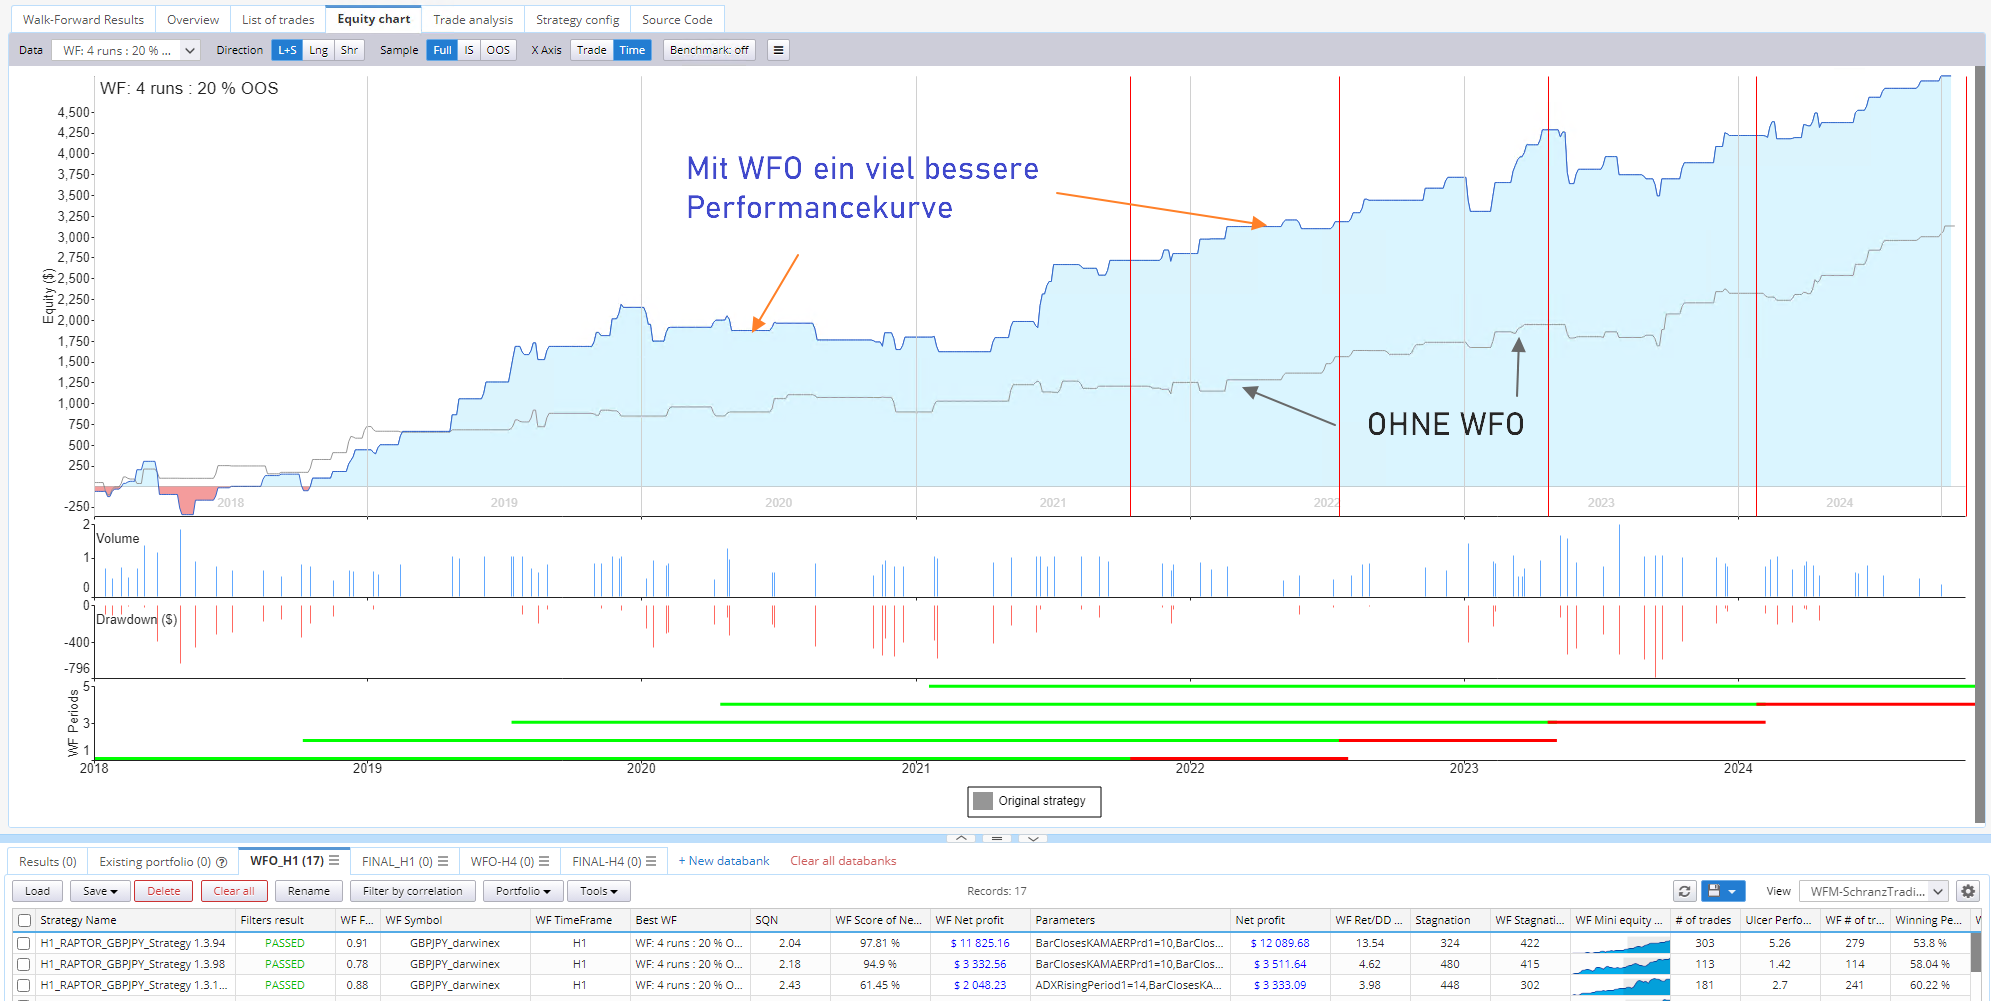This screenshot has height=1001, width=1991.
Task: Open the databank view settings gear
Action: (1968, 891)
